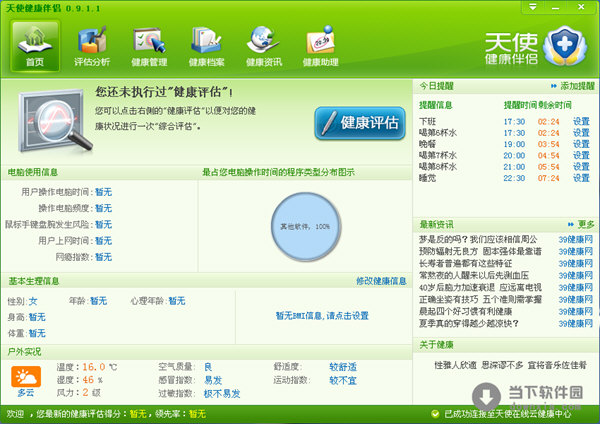Screen dimensions: 600x424
Task: Click 设置 for 喝第7杯水 reminder
Action: tap(581, 156)
